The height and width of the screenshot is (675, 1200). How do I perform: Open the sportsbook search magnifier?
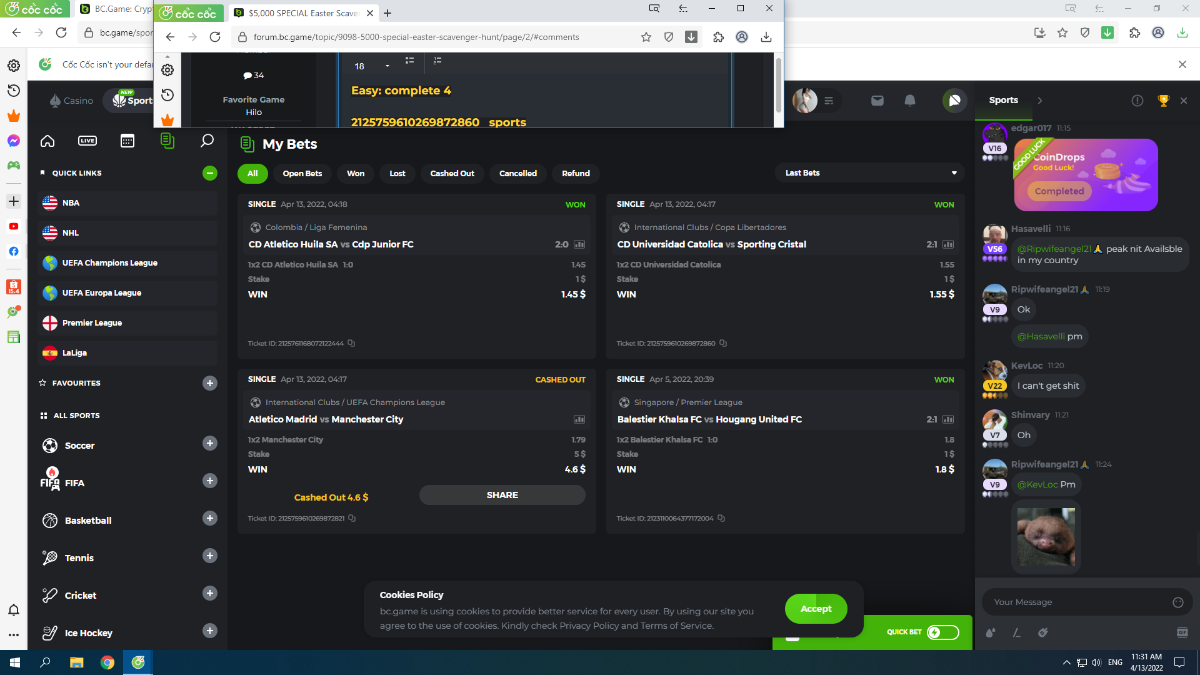(207, 141)
